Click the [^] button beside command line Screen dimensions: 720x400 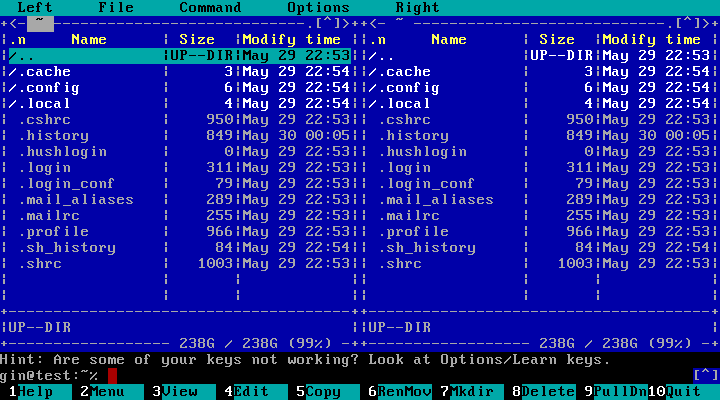705,376
